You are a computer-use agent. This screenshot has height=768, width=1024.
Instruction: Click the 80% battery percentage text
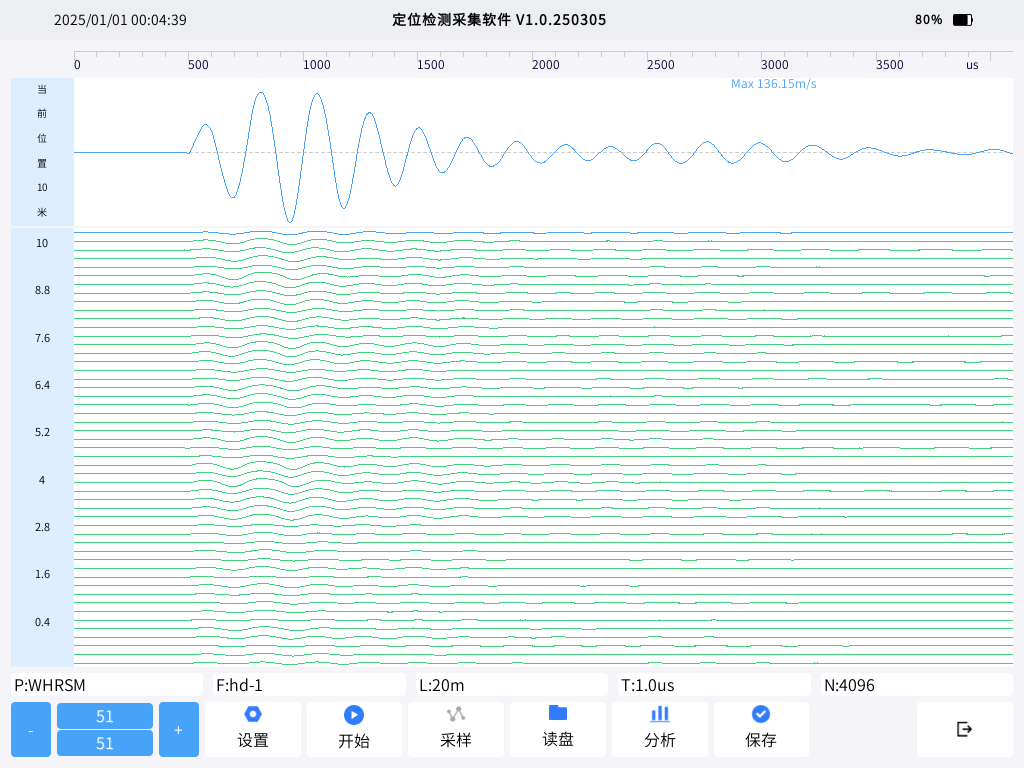point(928,20)
